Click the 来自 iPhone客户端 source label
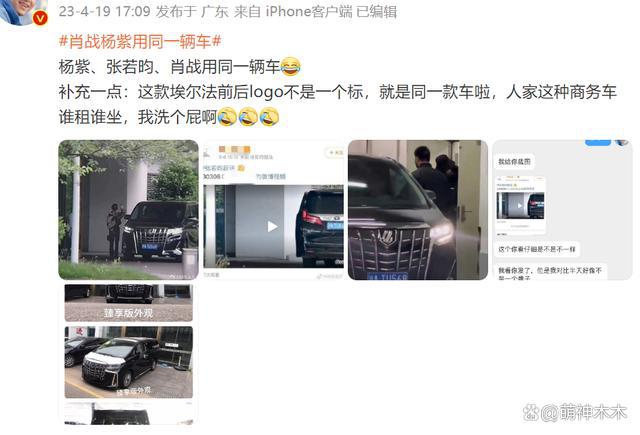Screen dimensions: 640x435 (293, 11)
